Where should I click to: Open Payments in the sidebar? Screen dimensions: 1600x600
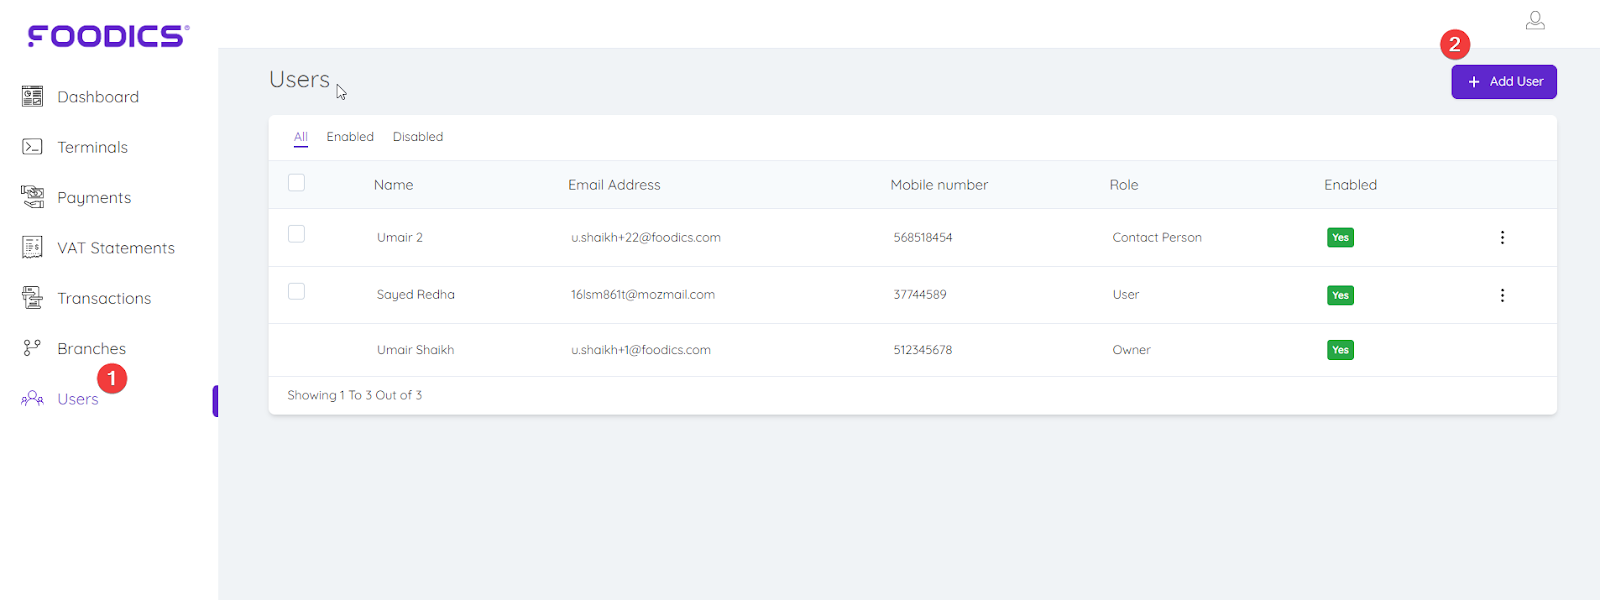94,198
